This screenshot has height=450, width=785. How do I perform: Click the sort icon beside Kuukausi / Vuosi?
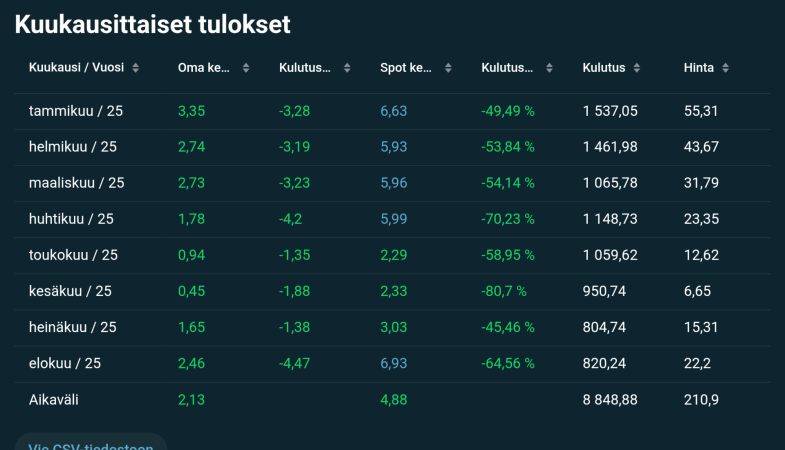point(135,68)
